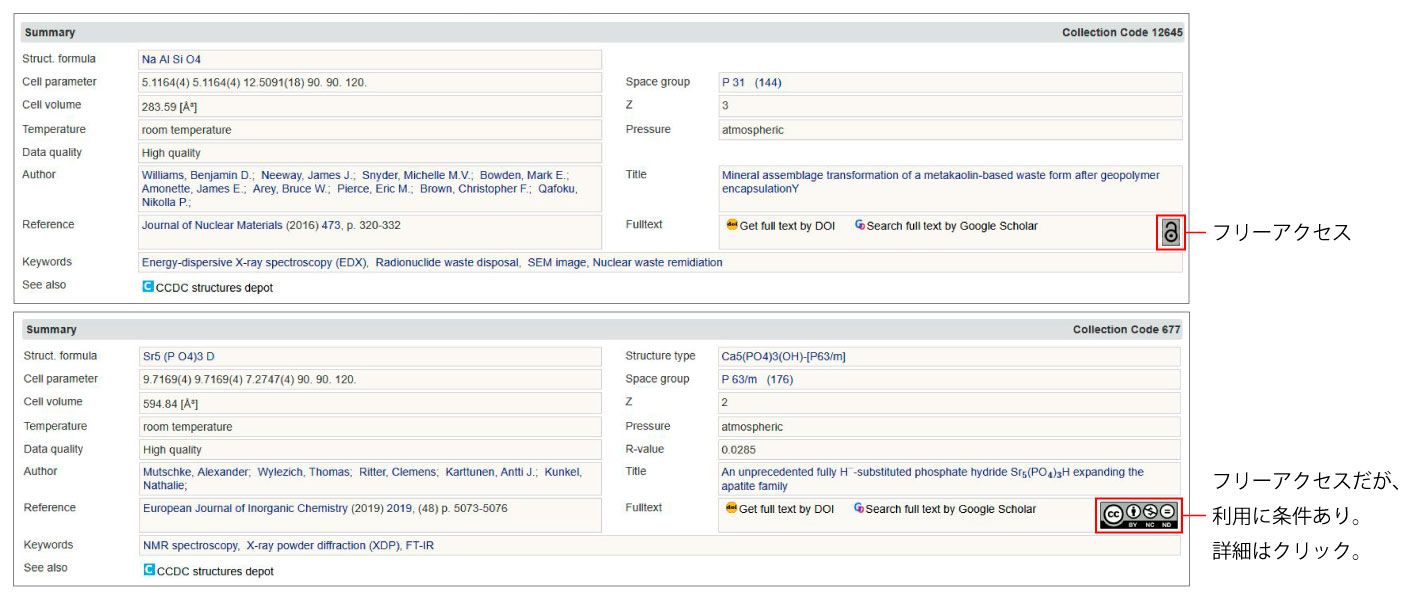Click the open access padlock icon
Screen dimensions: 1409x601
[x=1170, y=232]
